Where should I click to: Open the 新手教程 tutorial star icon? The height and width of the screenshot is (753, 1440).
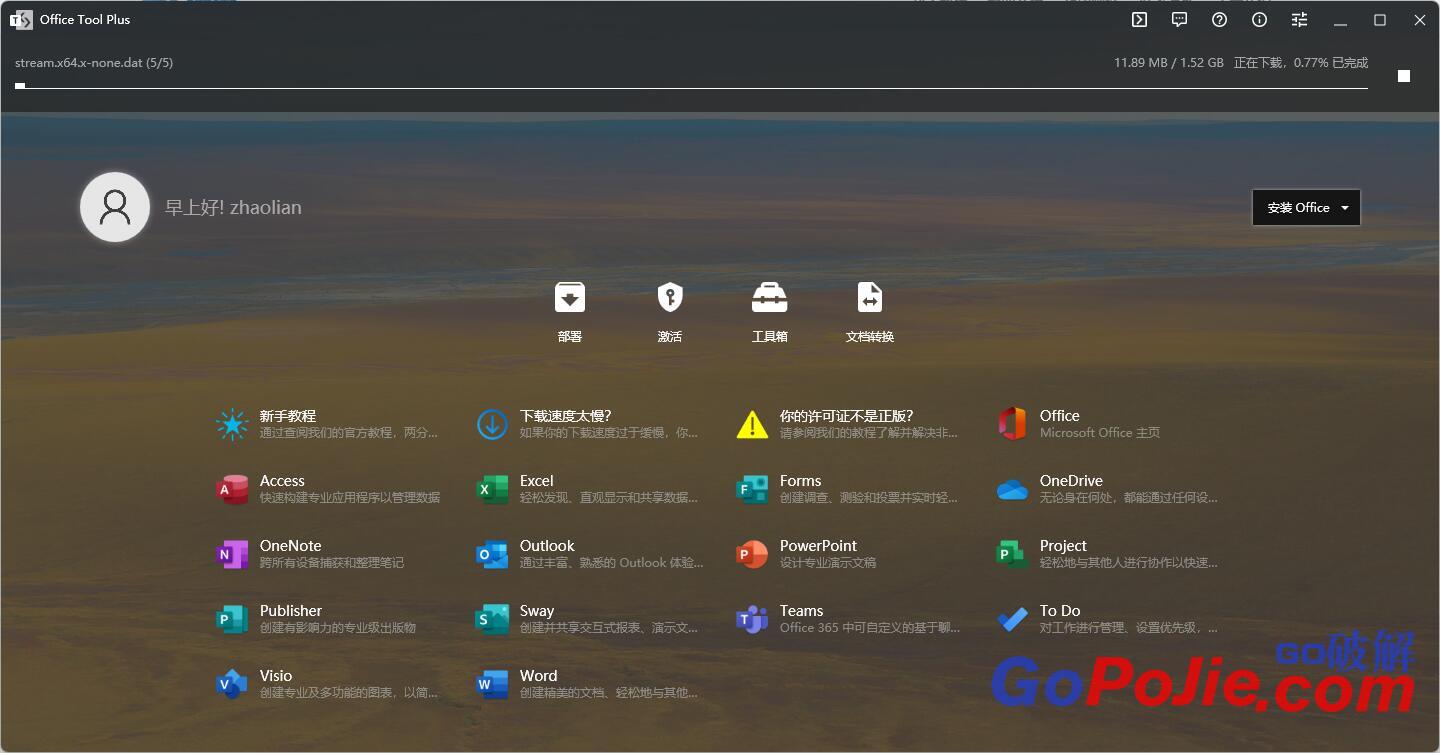tap(232, 424)
